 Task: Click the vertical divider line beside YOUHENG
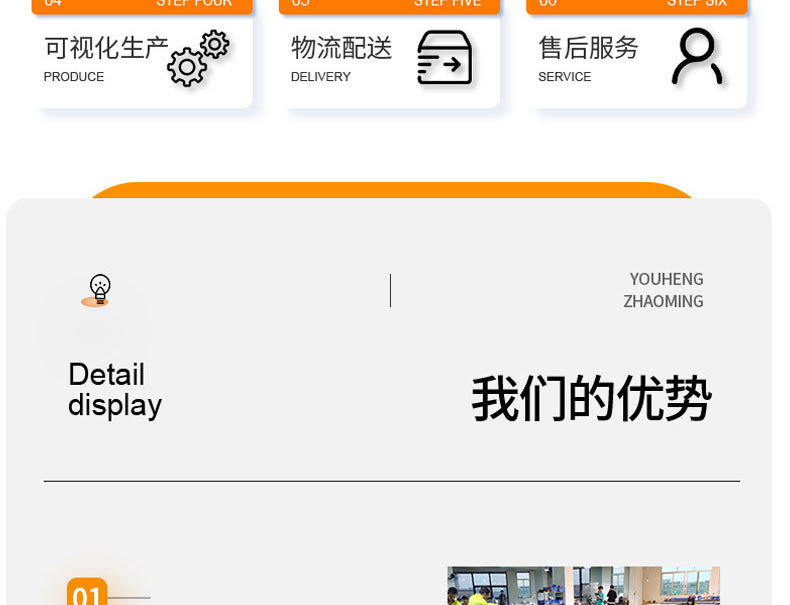click(390, 290)
